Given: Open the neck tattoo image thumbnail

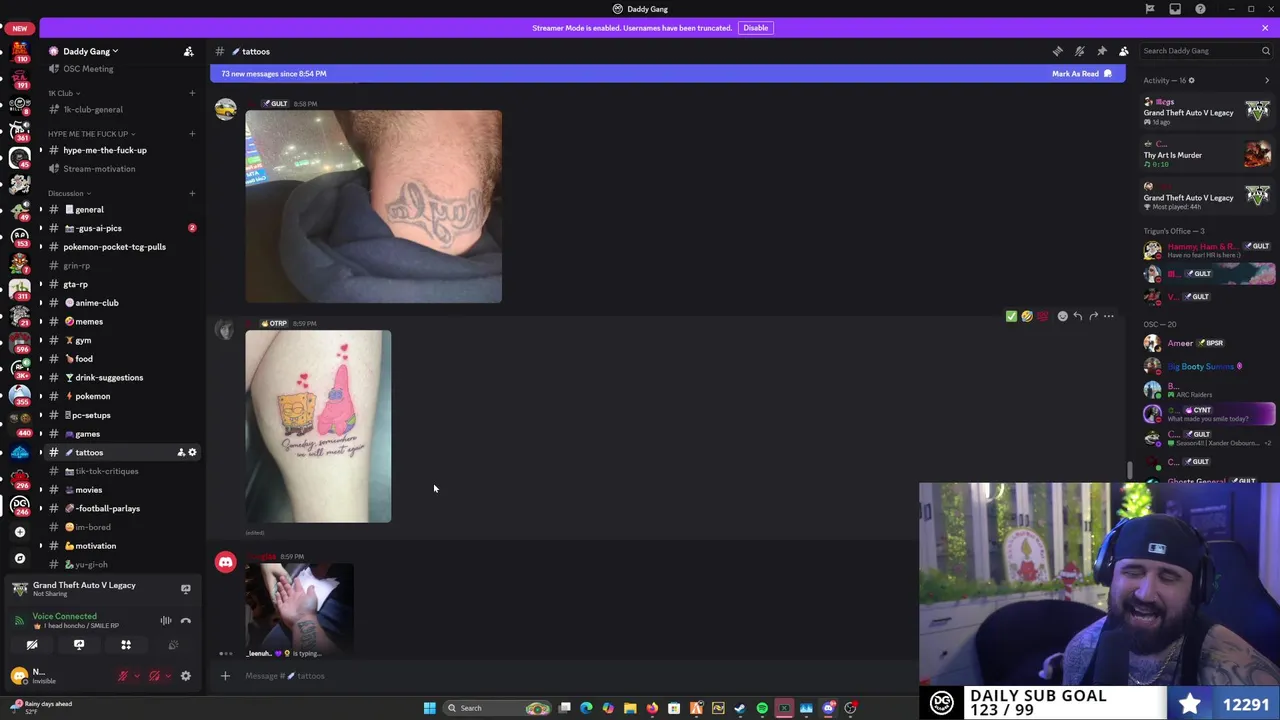Looking at the screenshot, I should 374,206.
